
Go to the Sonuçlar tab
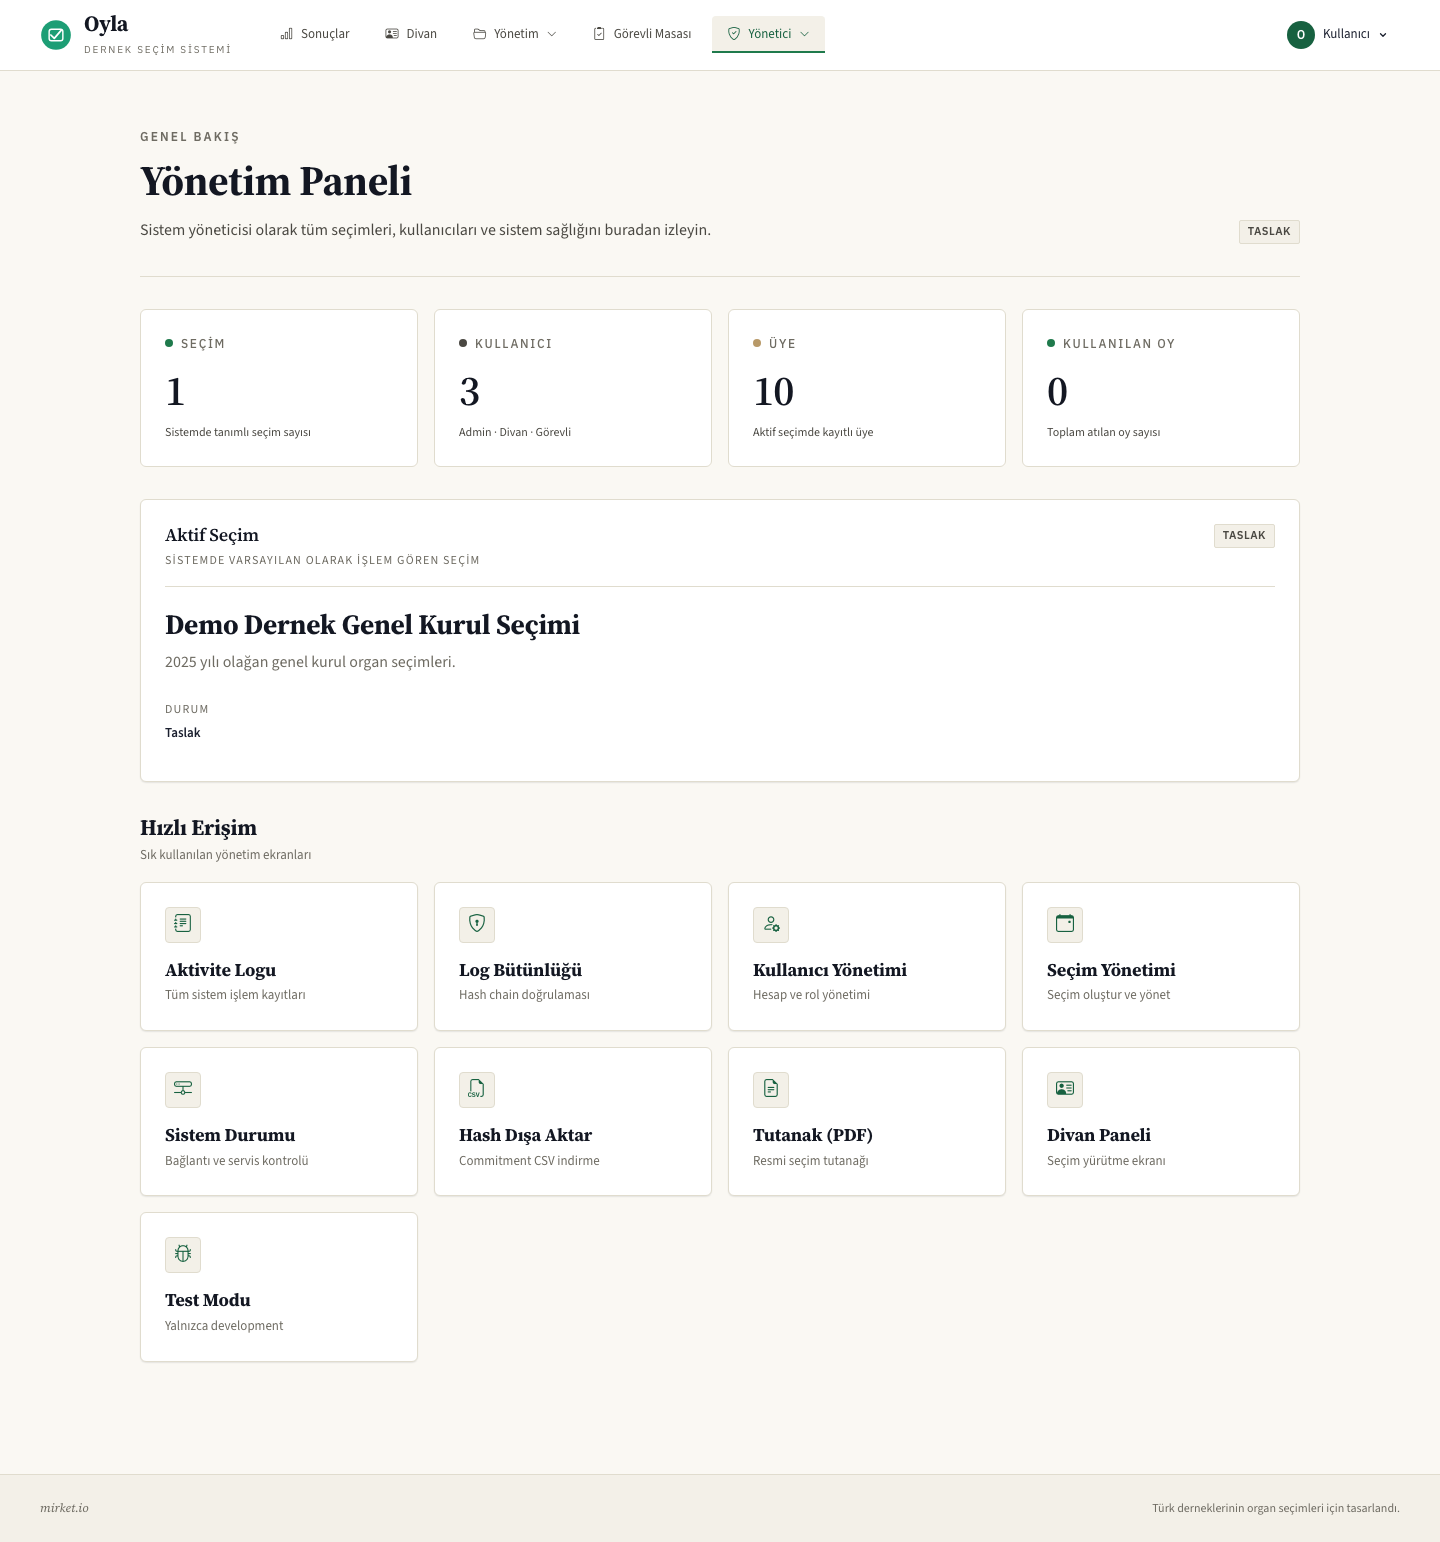click(315, 34)
